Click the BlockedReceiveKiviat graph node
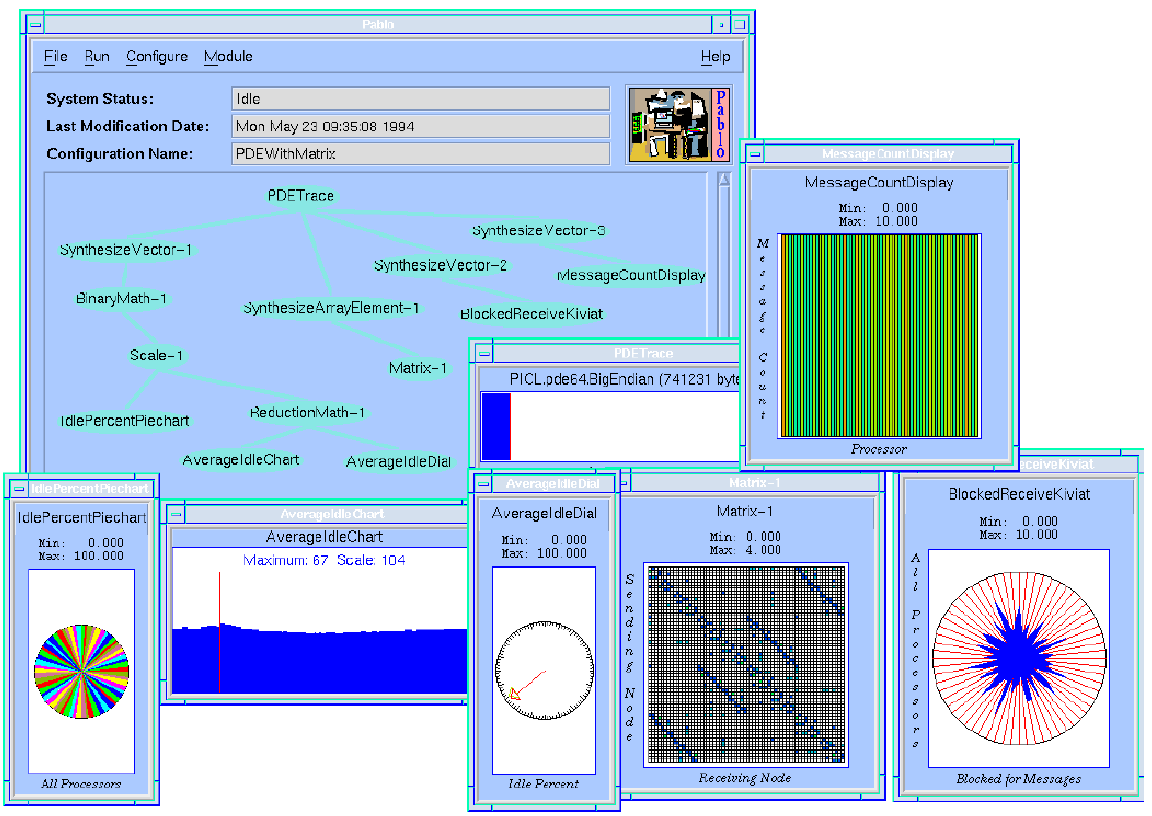 click(x=531, y=314)
